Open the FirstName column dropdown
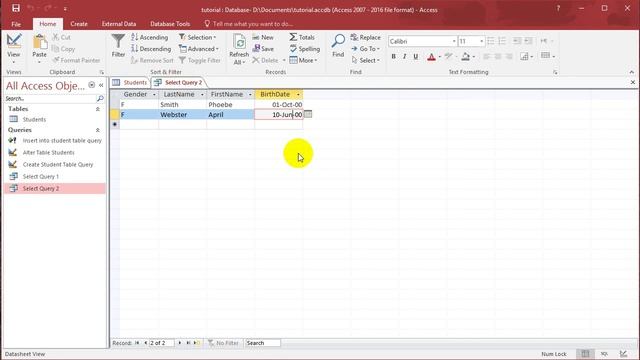 (x=250, y=94)
